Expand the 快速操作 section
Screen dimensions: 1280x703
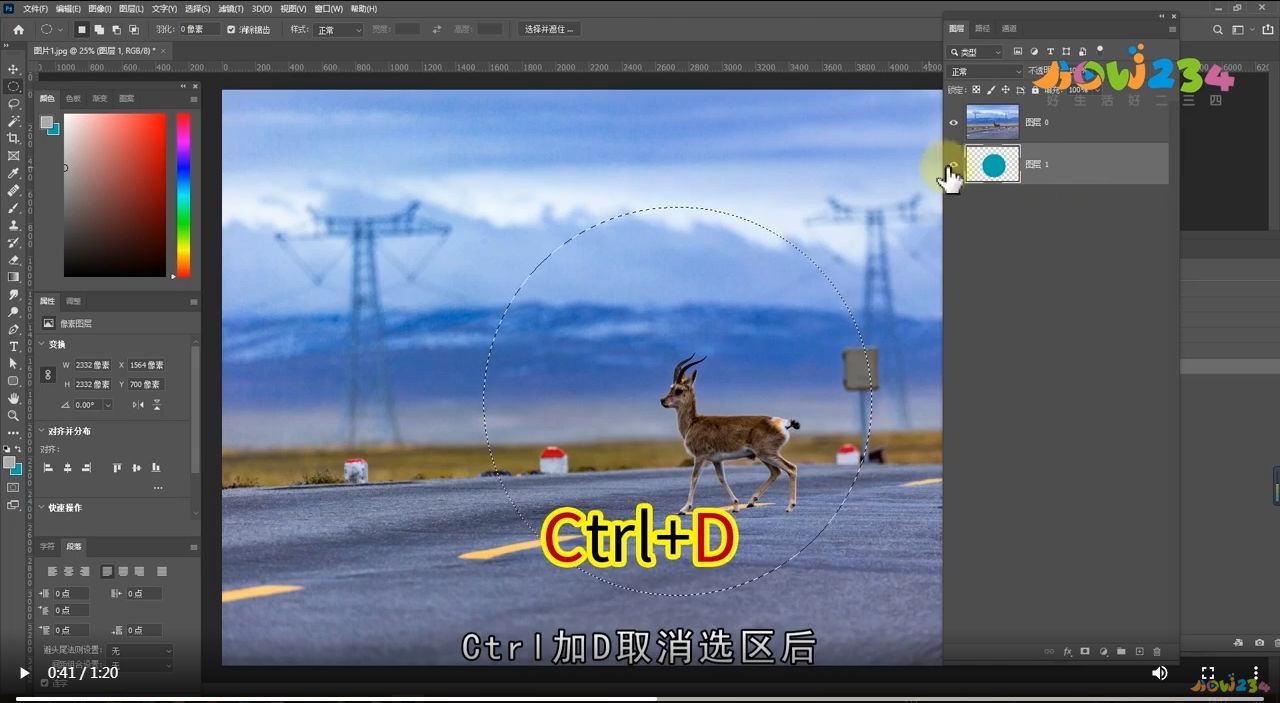pos(42,508)
